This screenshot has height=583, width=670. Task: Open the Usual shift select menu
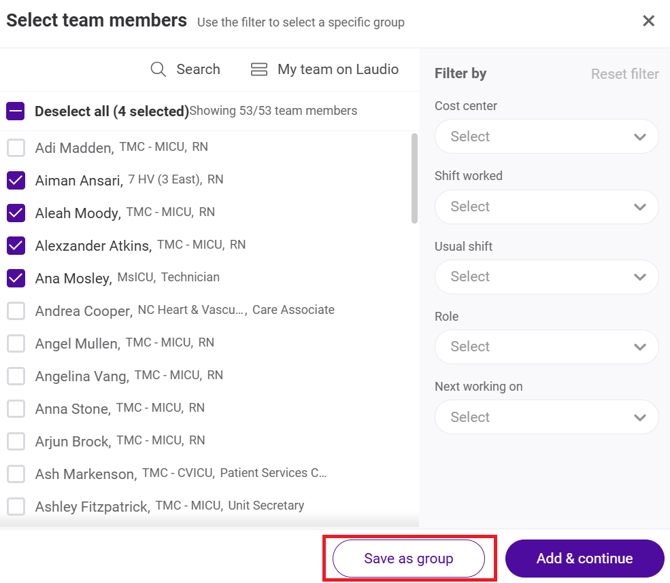pyautogui.click(x=547, y=277)
